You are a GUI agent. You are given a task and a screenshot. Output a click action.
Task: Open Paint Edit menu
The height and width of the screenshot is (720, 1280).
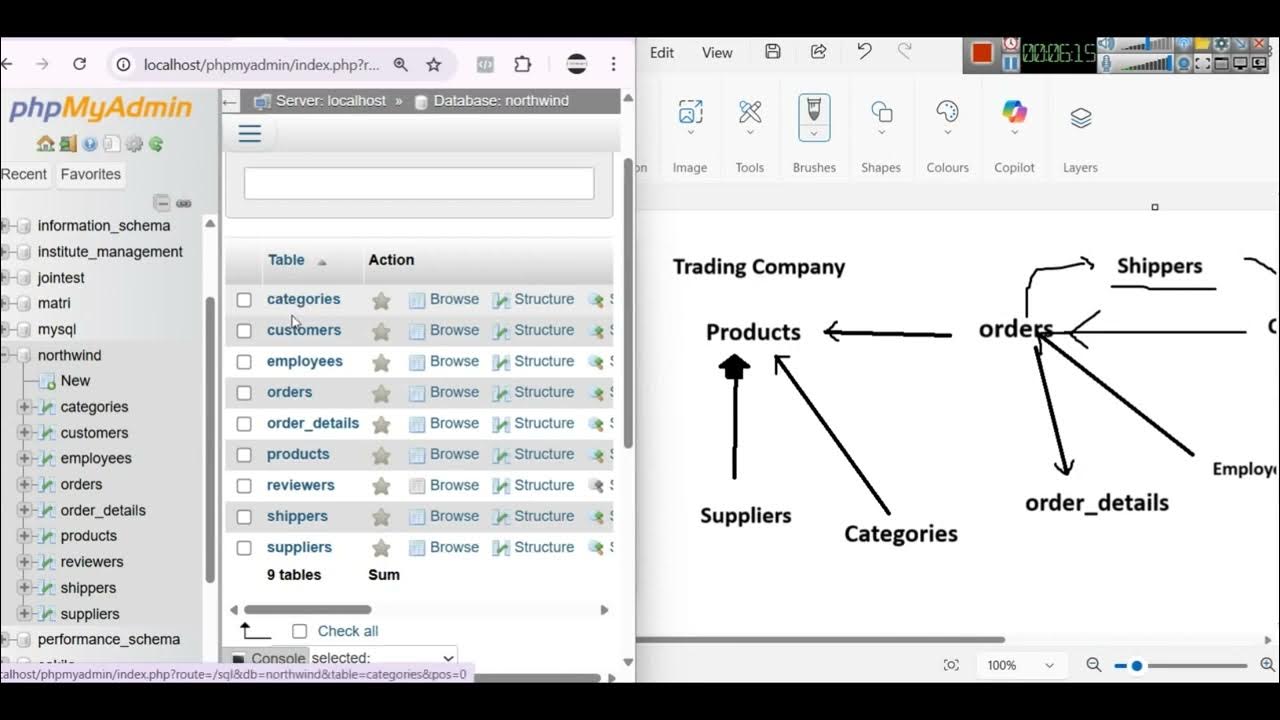[662, 52]
